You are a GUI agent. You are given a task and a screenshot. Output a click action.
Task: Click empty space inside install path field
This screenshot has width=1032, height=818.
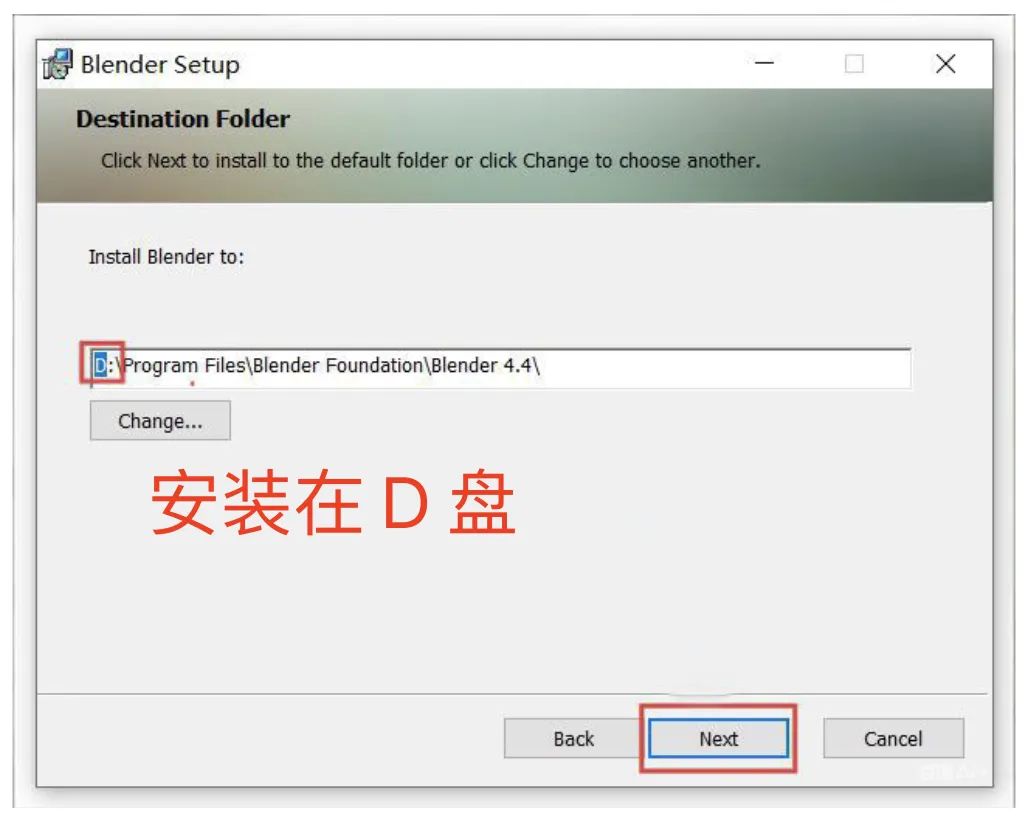point(724,368)
